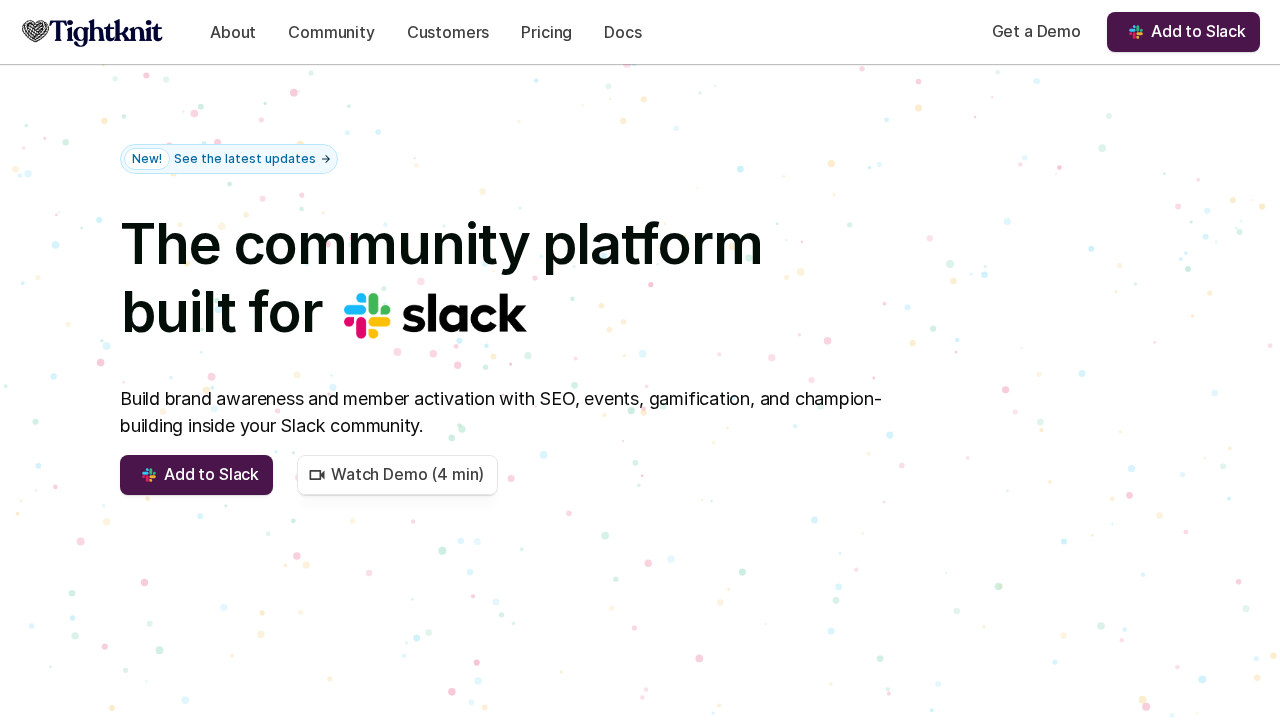The image size is (1280, 720).
Task: Play the Watch Demo (4 min) video
Action: tap(407, 475)
